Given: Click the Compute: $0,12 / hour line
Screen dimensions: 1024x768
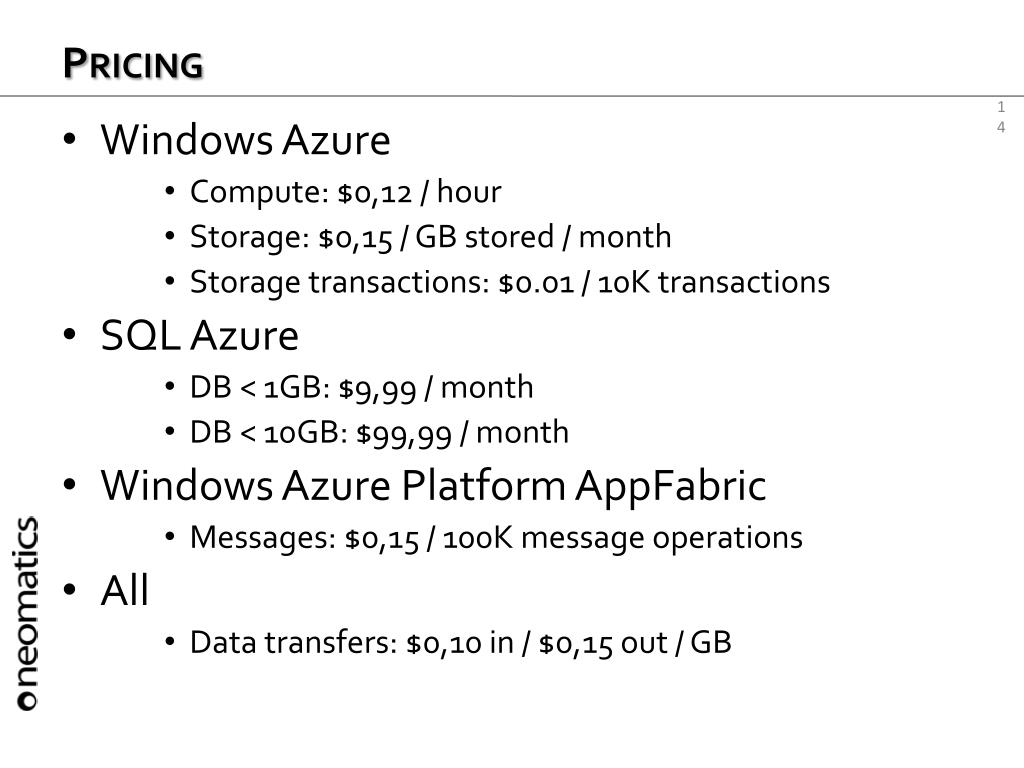Looking at the screenshot, I should click(345, 193).
